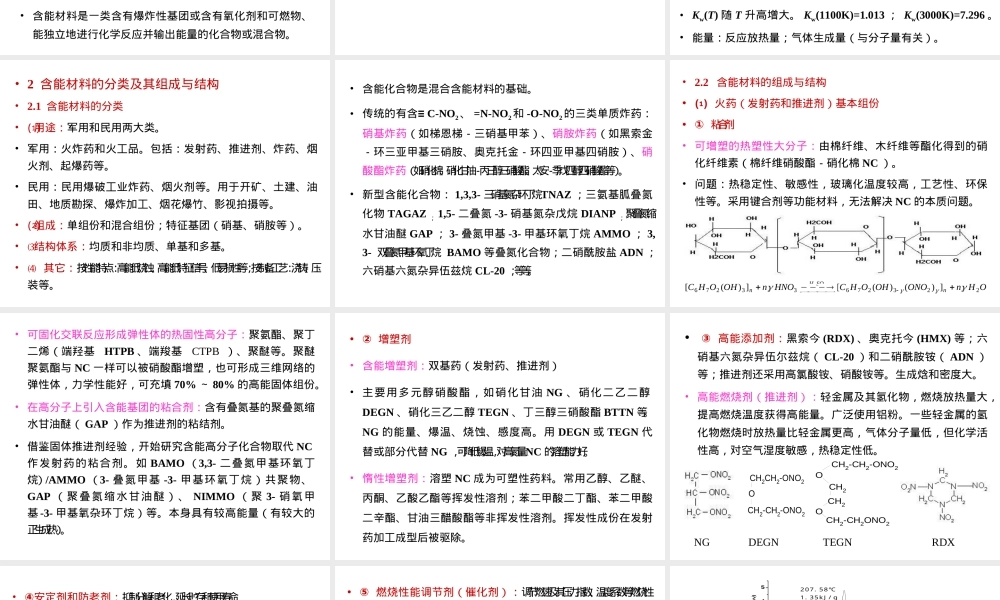Select the slide titled 含能材料的分类及其组成与结构
This screenshot has height=600, width=1000.
point(165,184)
